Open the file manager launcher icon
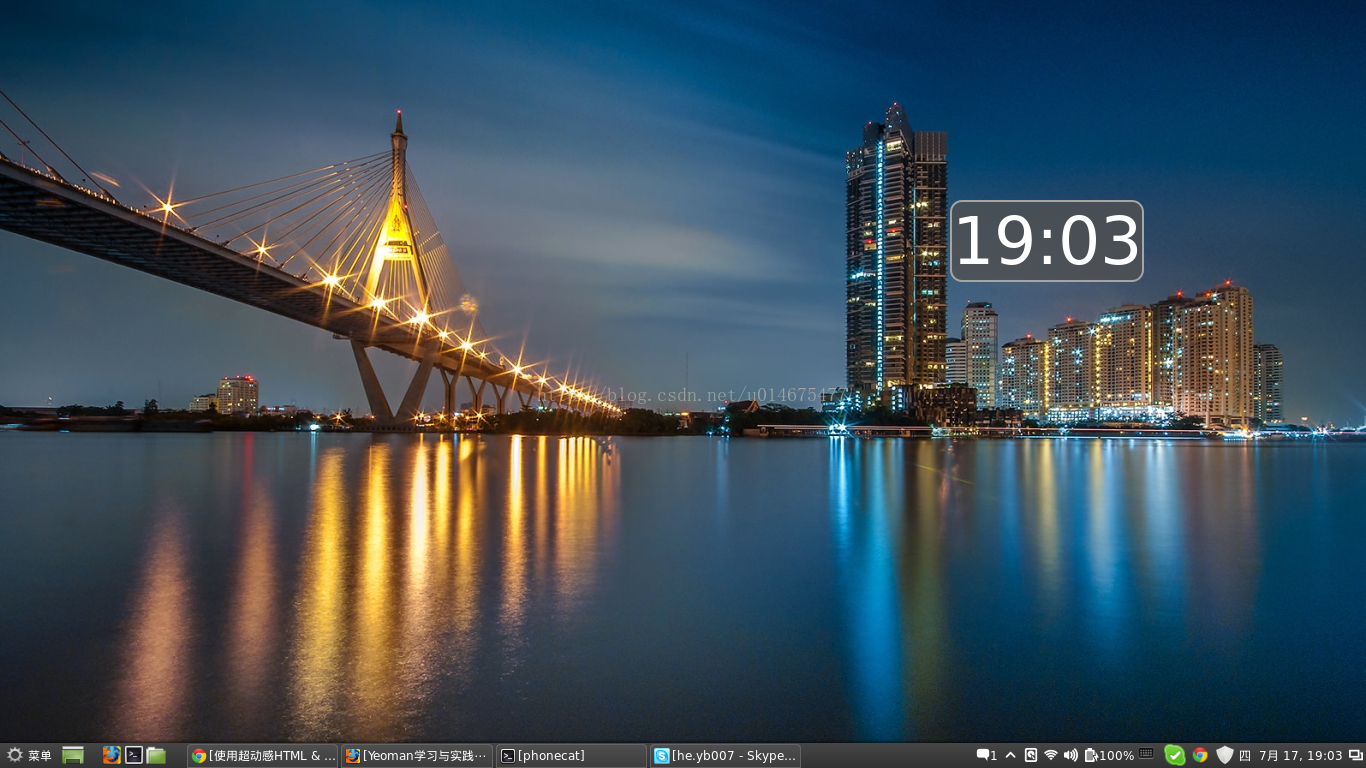This screenshot has width=1366, height=768. coord(156,755)
